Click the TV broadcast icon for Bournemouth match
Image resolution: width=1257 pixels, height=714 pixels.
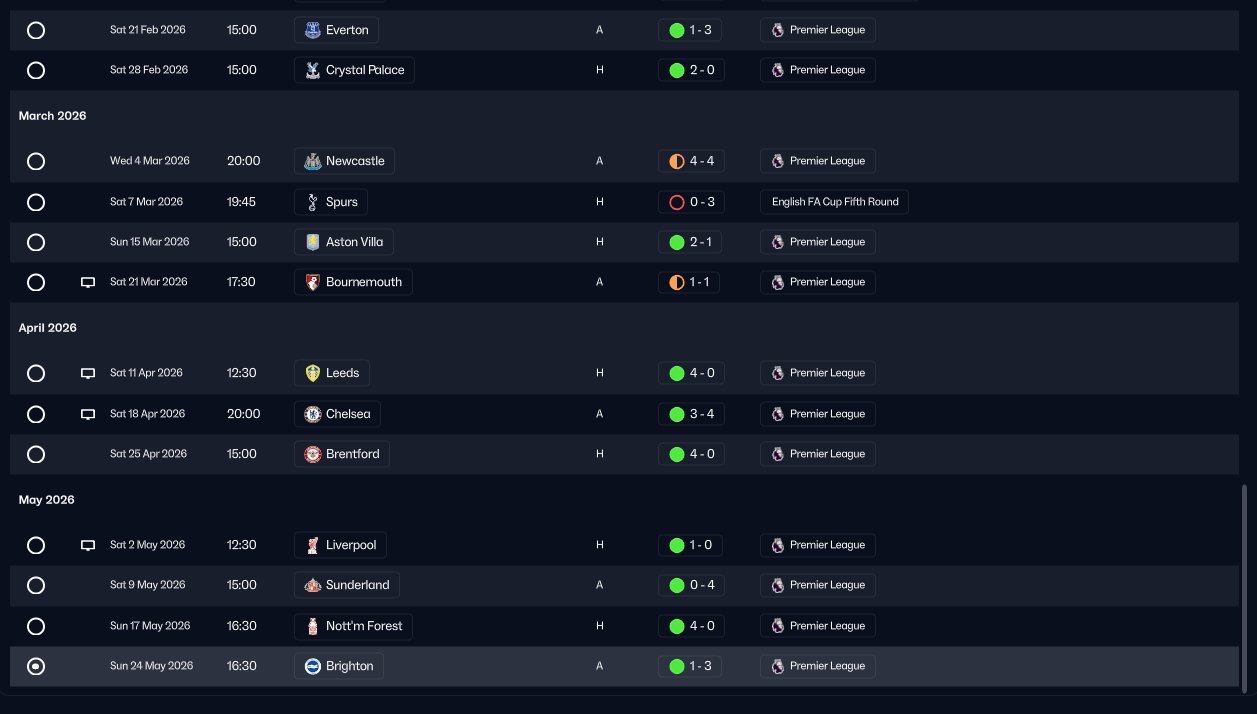pos(88,282)
